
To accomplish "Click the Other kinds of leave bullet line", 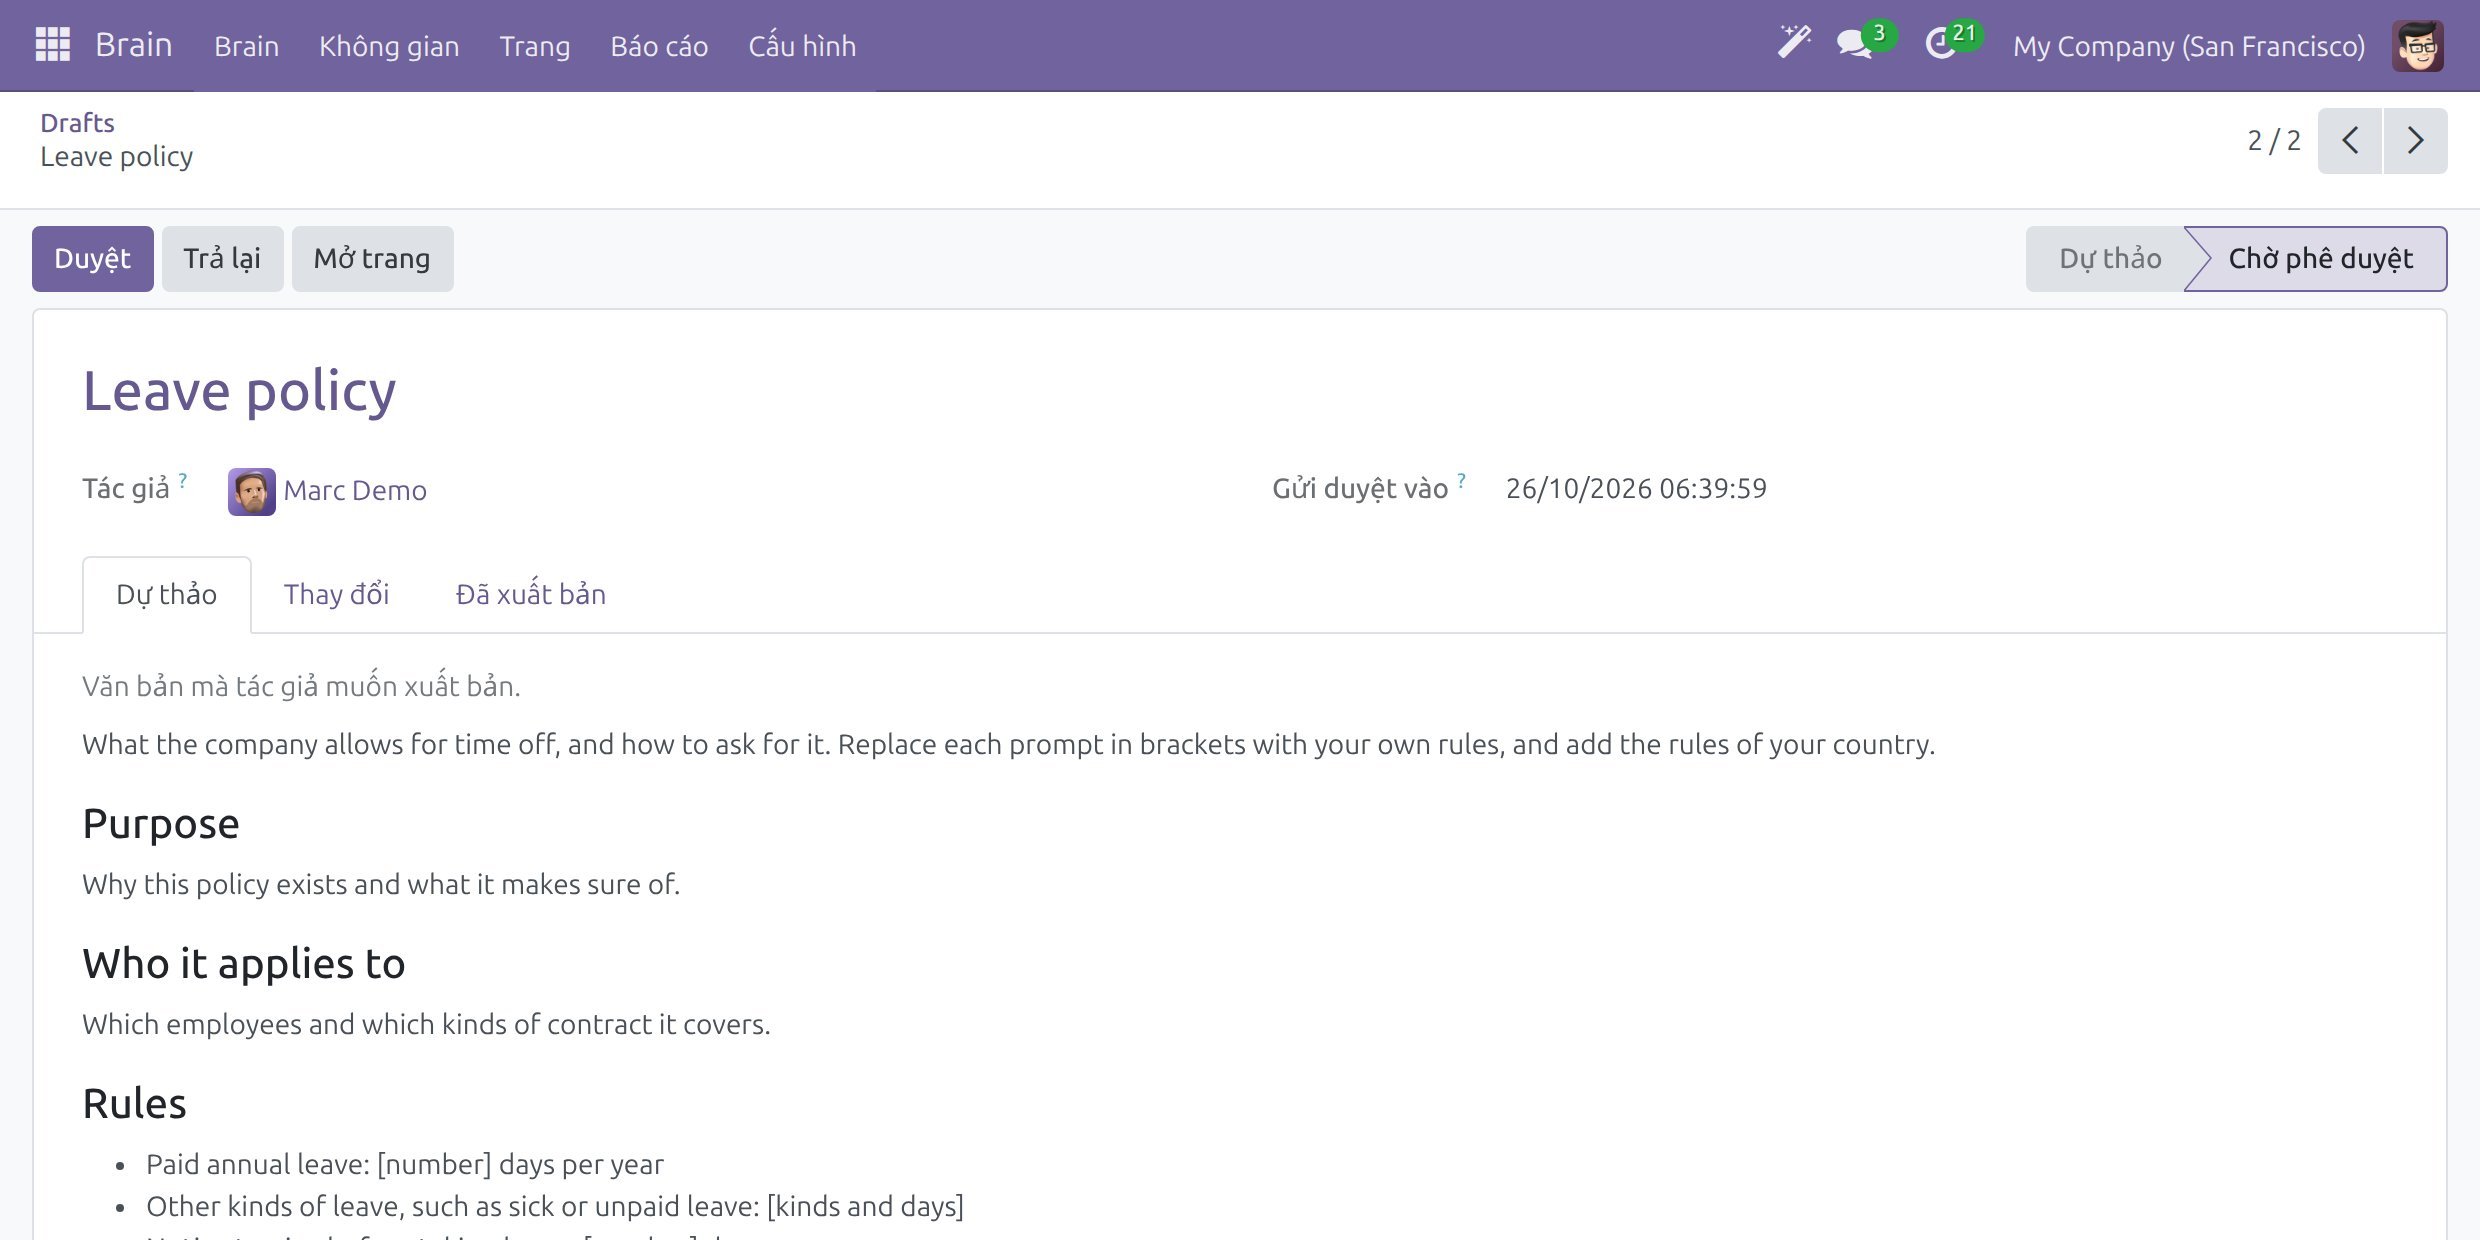I will (x=555, y=1207).
